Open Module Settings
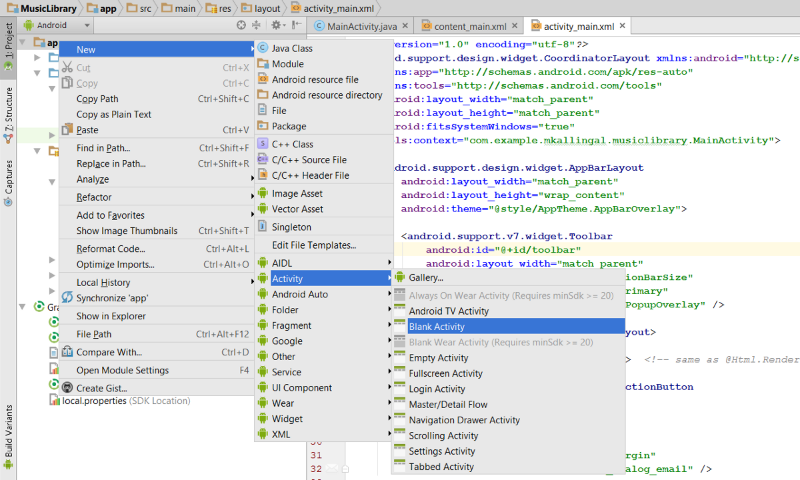The height and width of the screenshot is (480, 800). click(157, 370)
